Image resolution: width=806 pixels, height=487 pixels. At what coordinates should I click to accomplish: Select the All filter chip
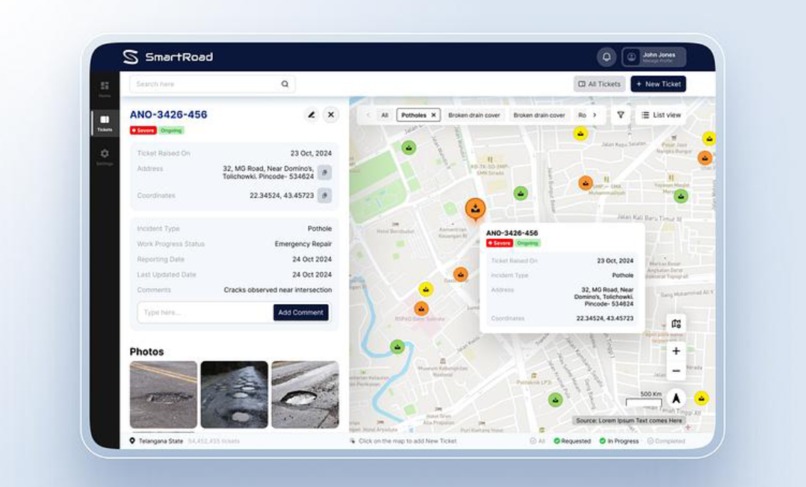(x=384, y=115)
